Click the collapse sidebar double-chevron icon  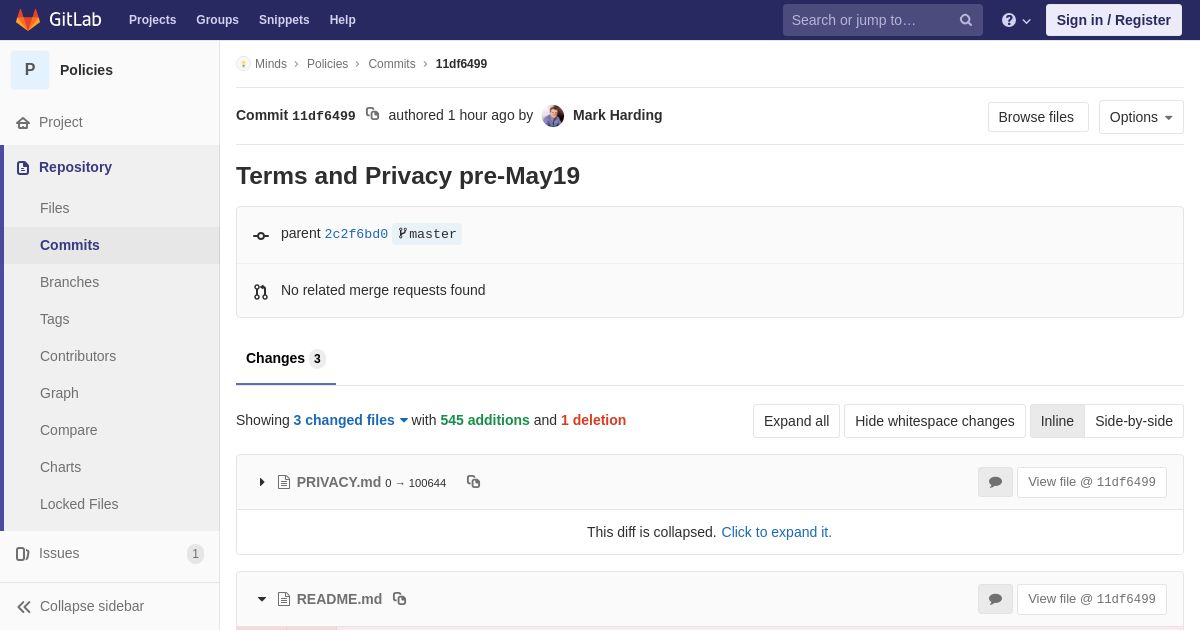pyautogui.click(x=24, y=607)
